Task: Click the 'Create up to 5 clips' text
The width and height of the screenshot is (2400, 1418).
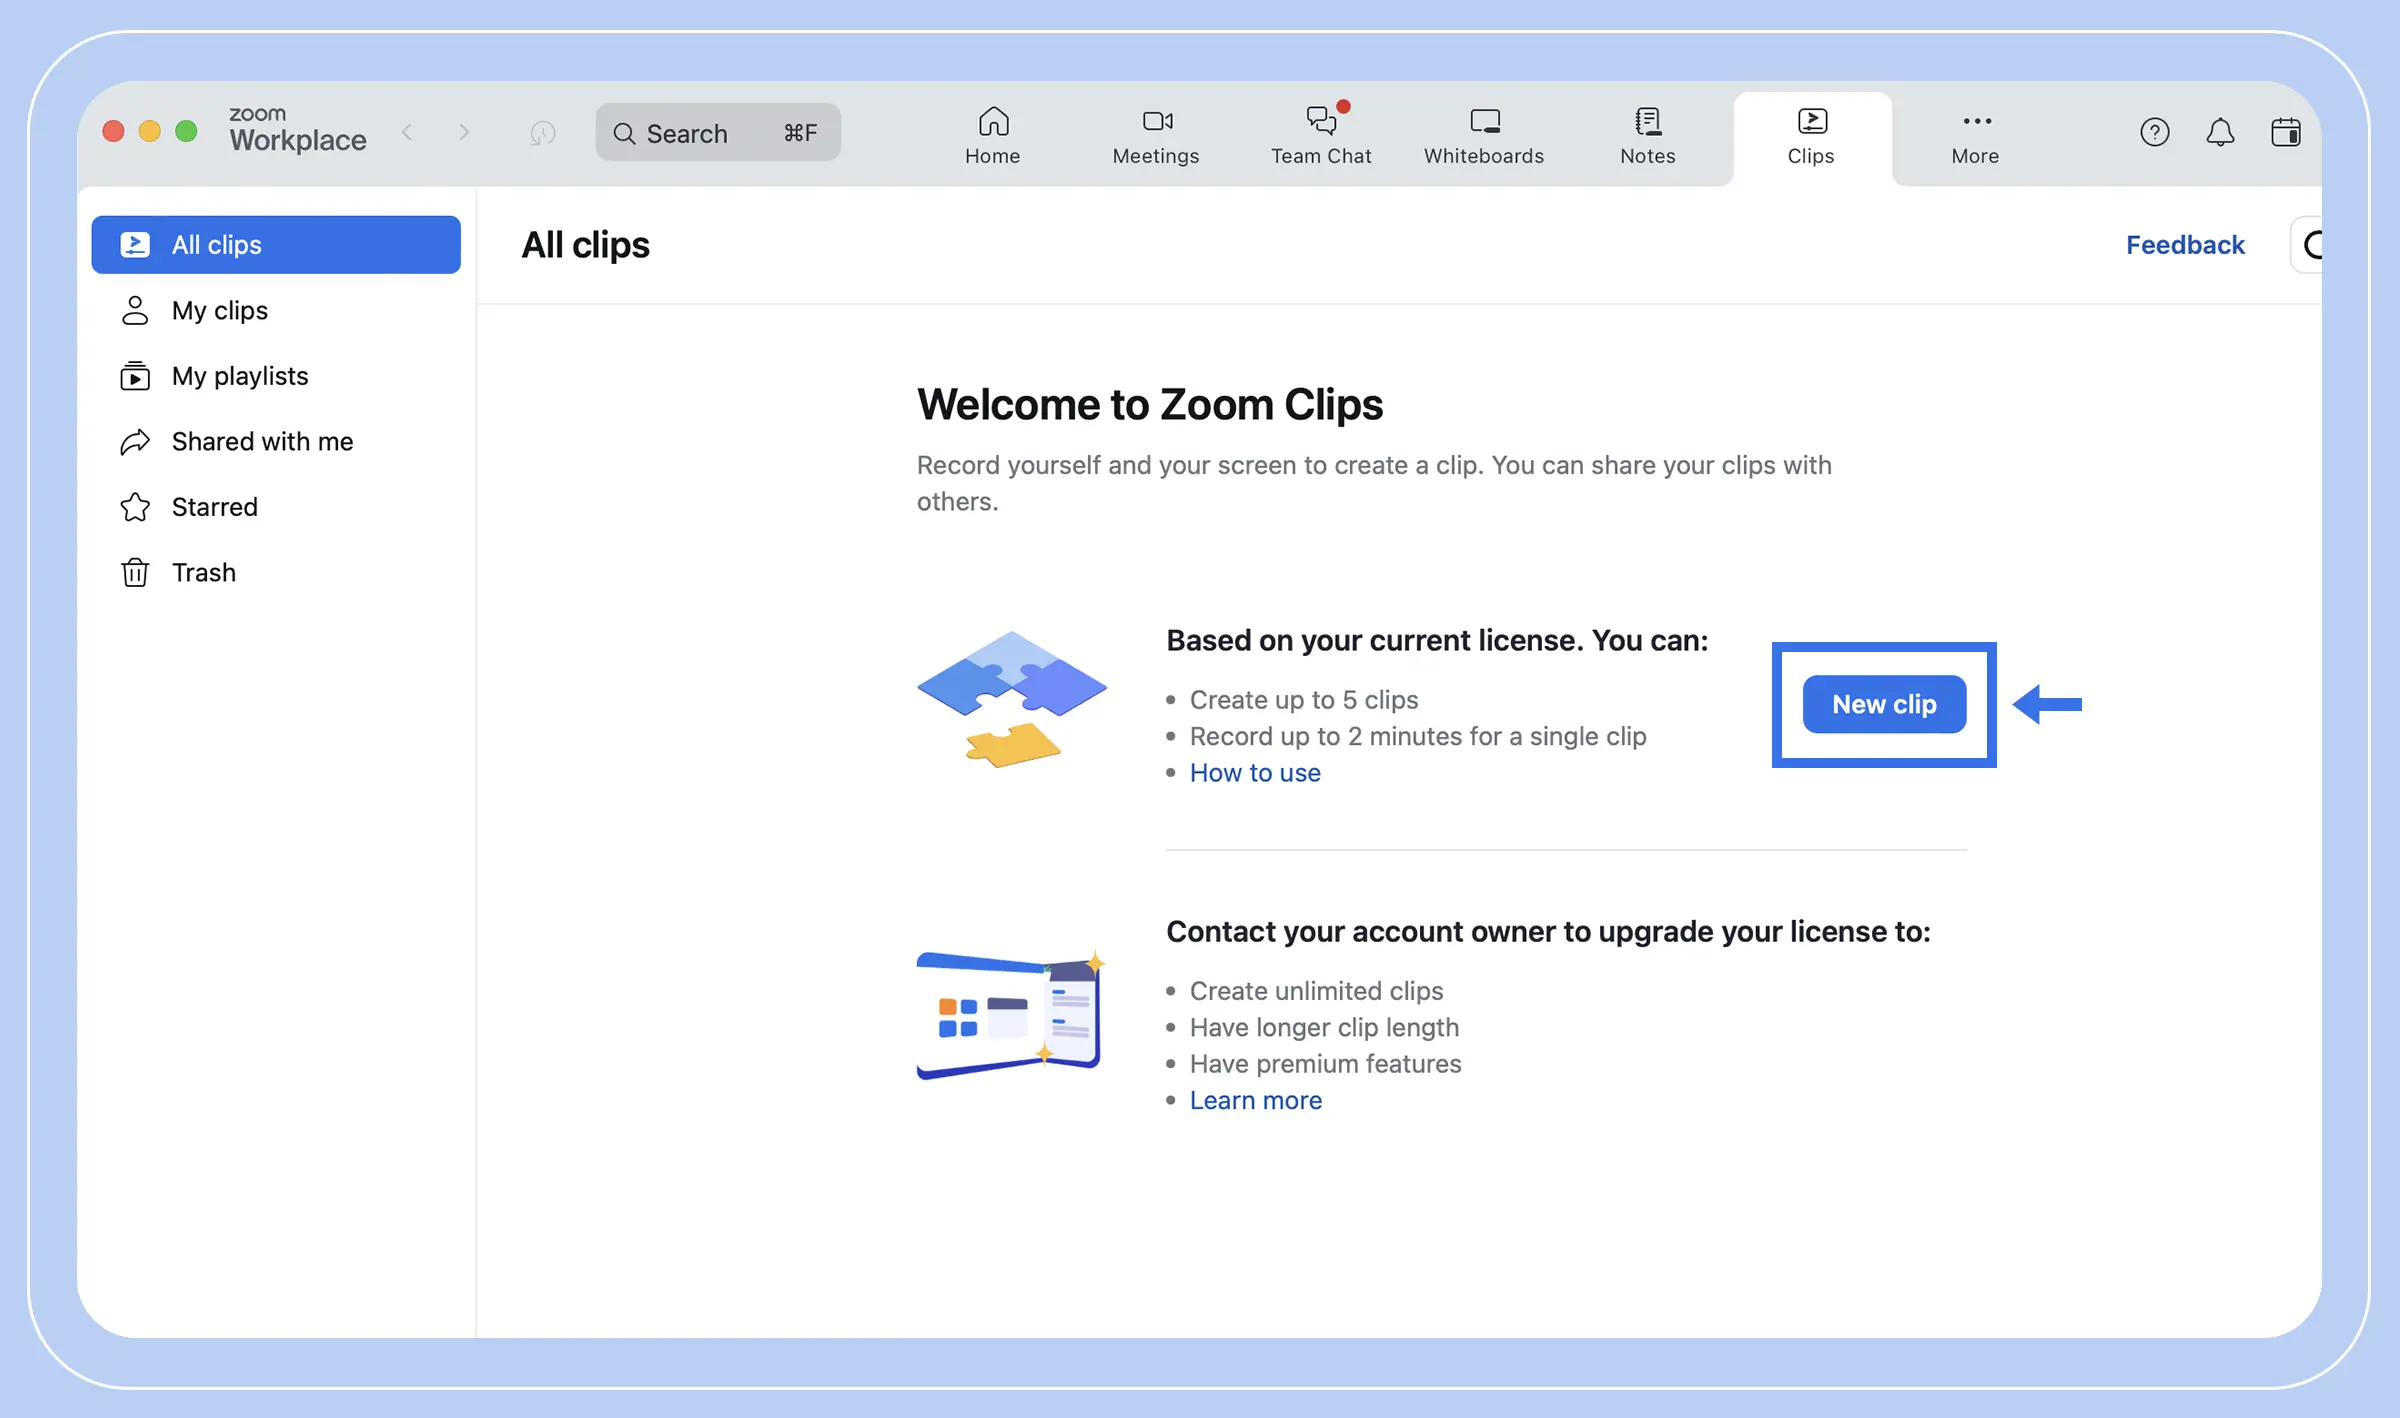Action: [1304, 700]
